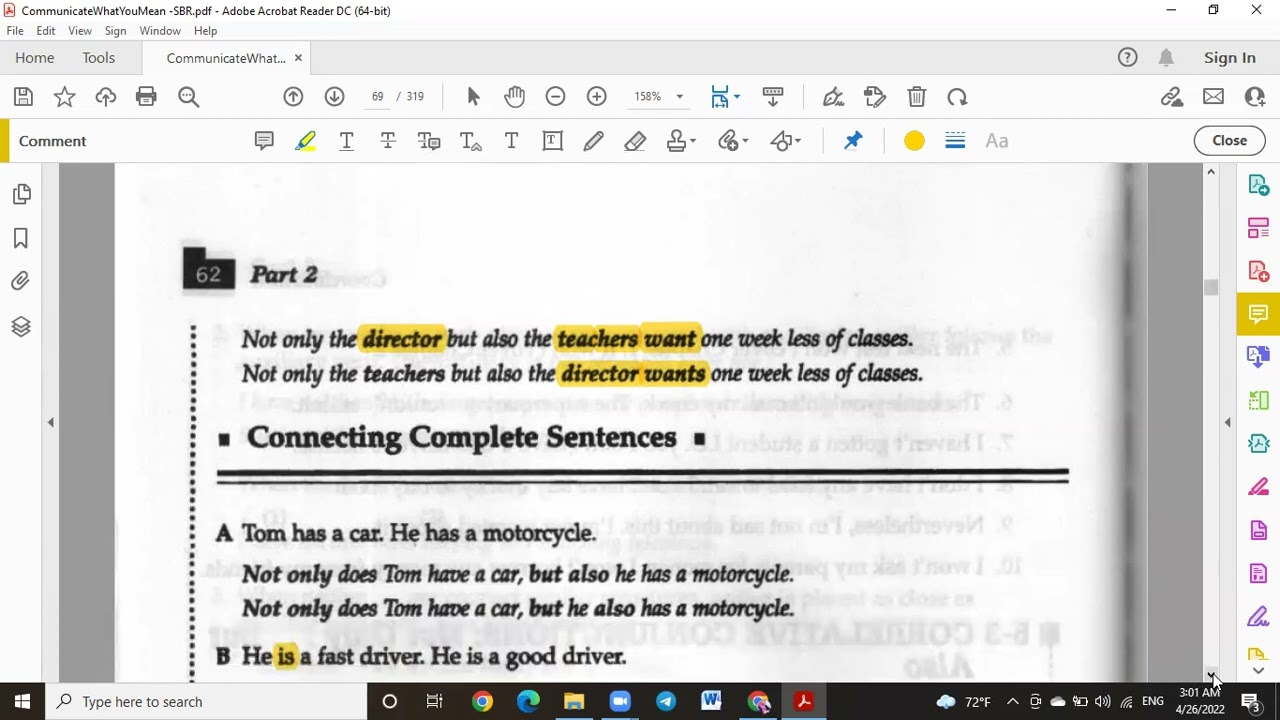The height and width of the screenshot is (720, 1280).
Task: Go to the previous page arrow
Action: (293, 97)
